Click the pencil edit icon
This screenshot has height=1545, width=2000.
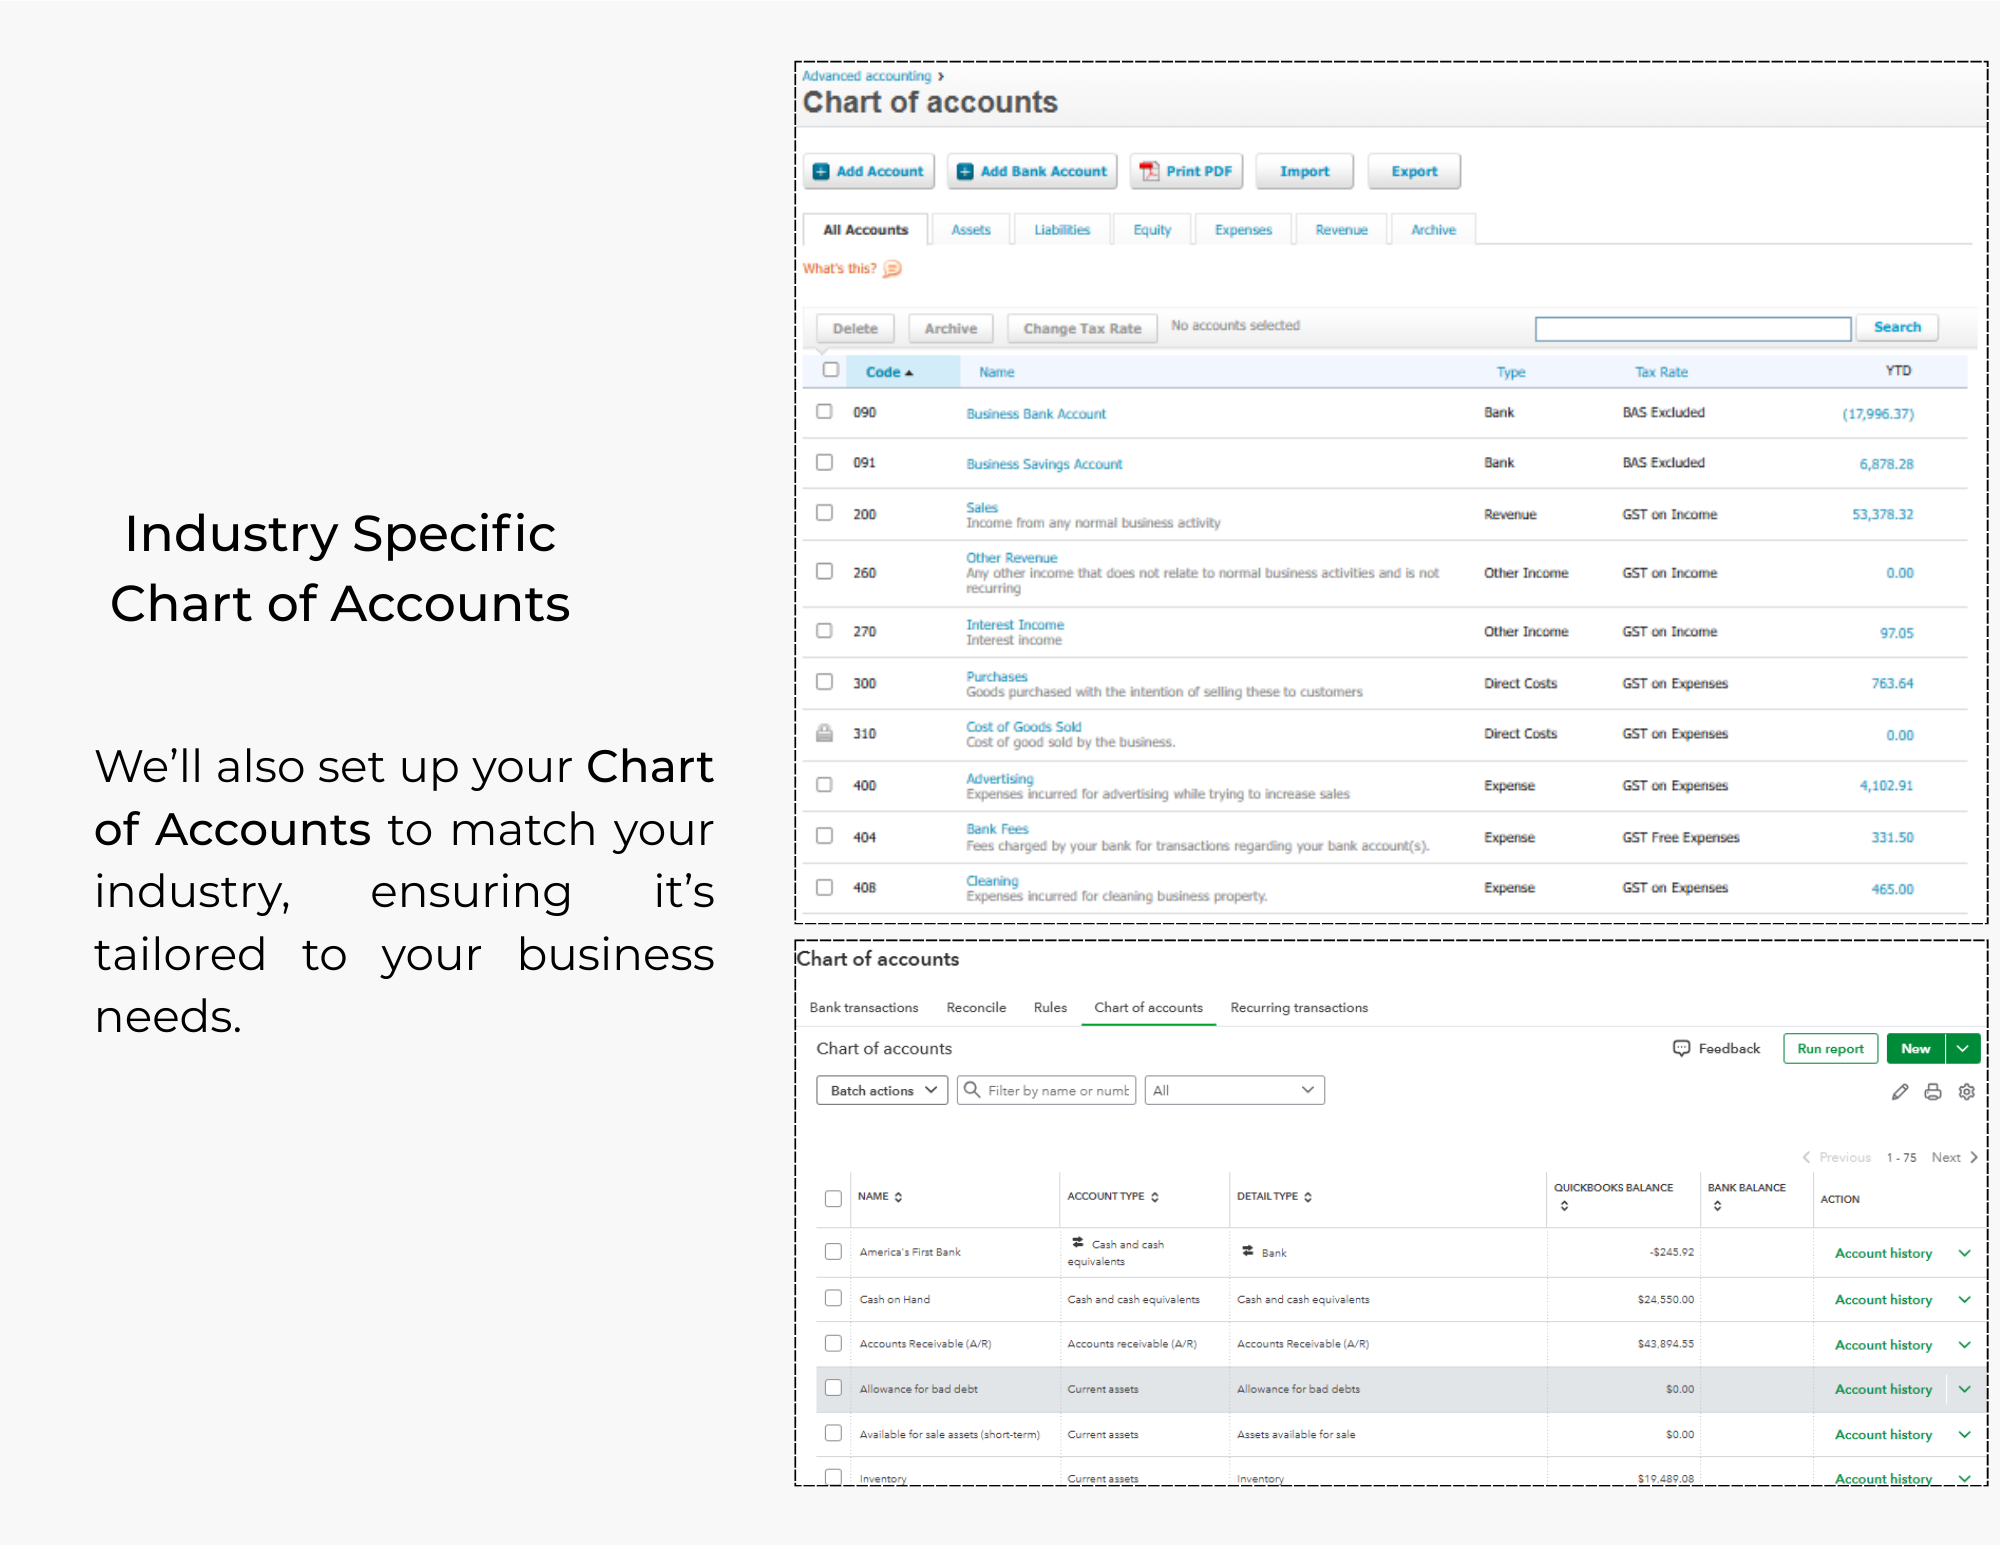click(x=1900, y=1092)
